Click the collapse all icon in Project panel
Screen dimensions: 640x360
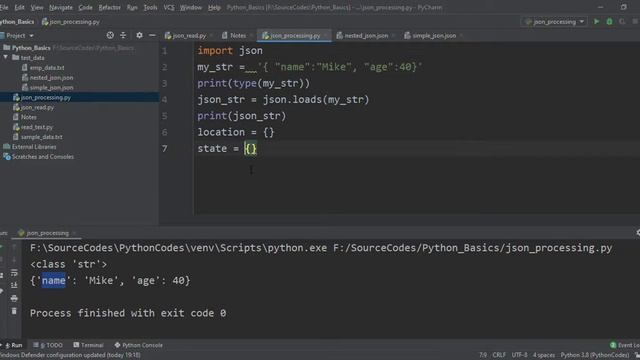(123, 36)
